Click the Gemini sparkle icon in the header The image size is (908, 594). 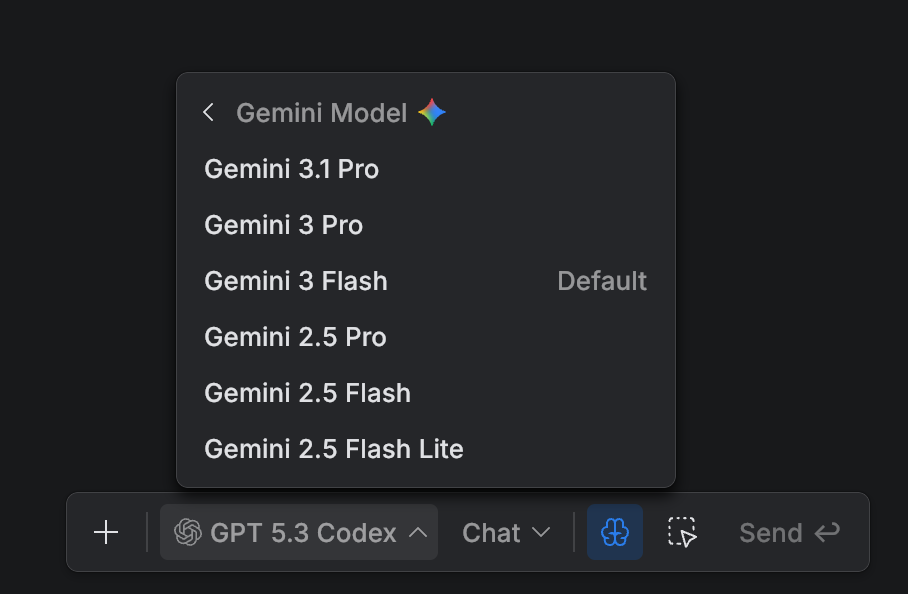431,112
